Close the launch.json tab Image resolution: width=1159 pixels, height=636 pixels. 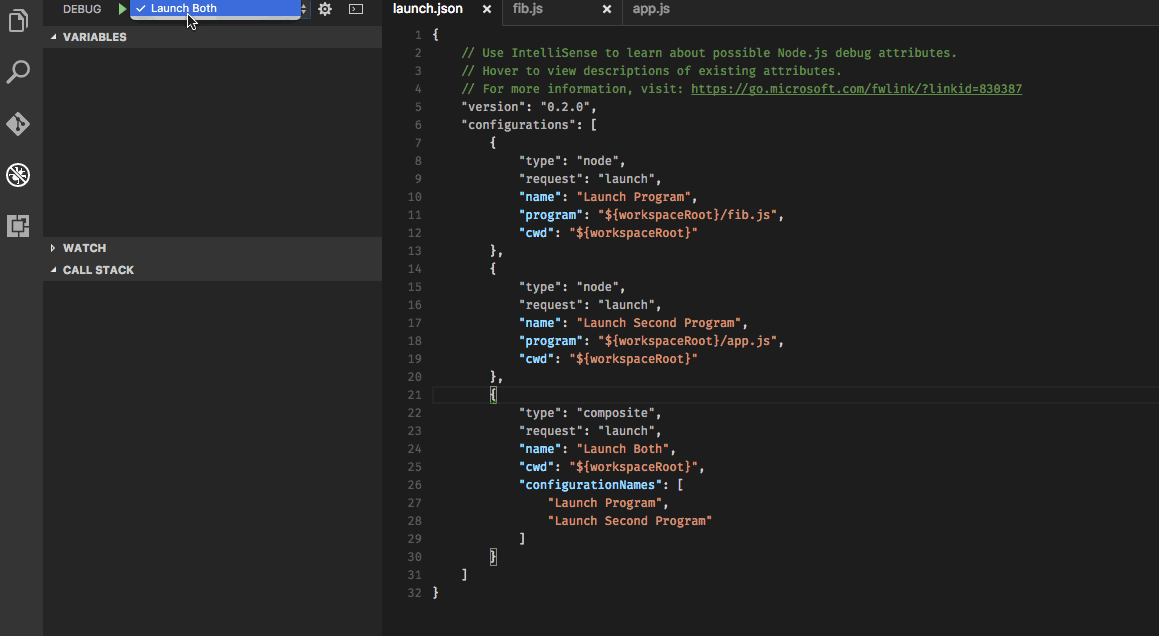pyautogui.click(x=486, y=9)
